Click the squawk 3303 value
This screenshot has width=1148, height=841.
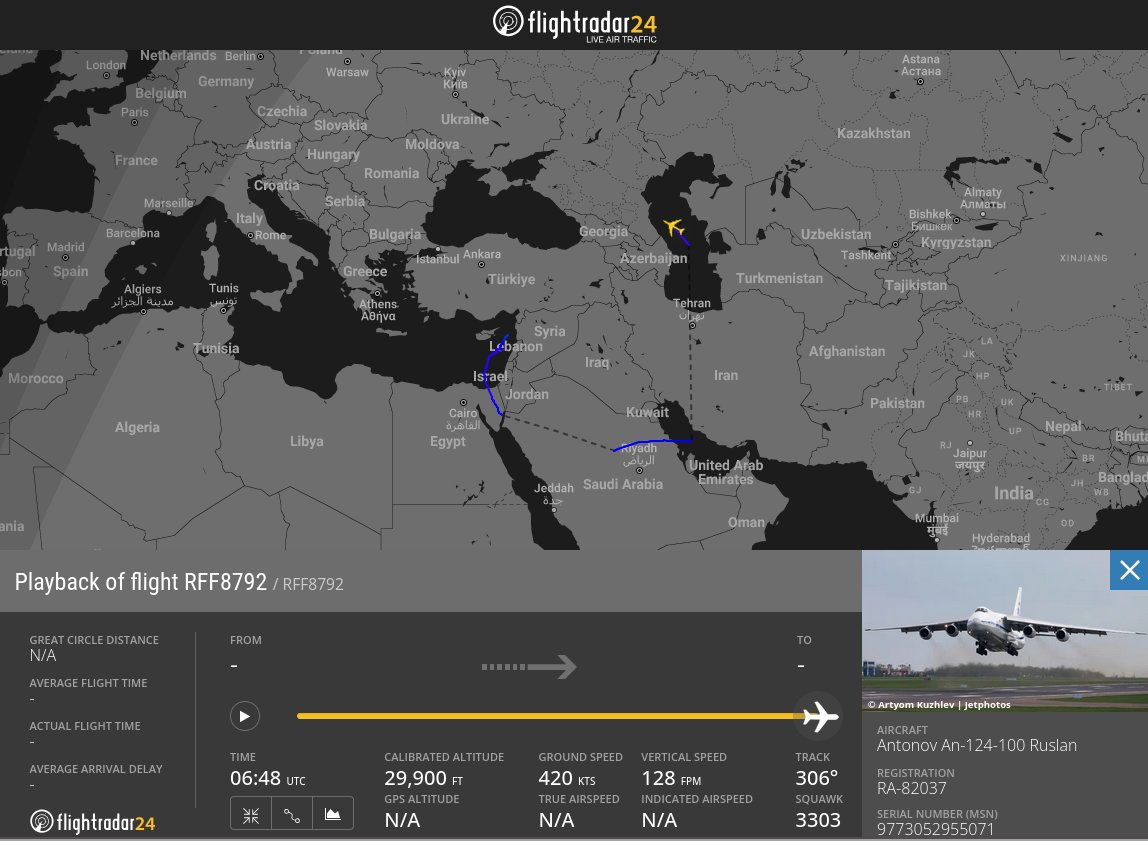(x=818, y=820)
